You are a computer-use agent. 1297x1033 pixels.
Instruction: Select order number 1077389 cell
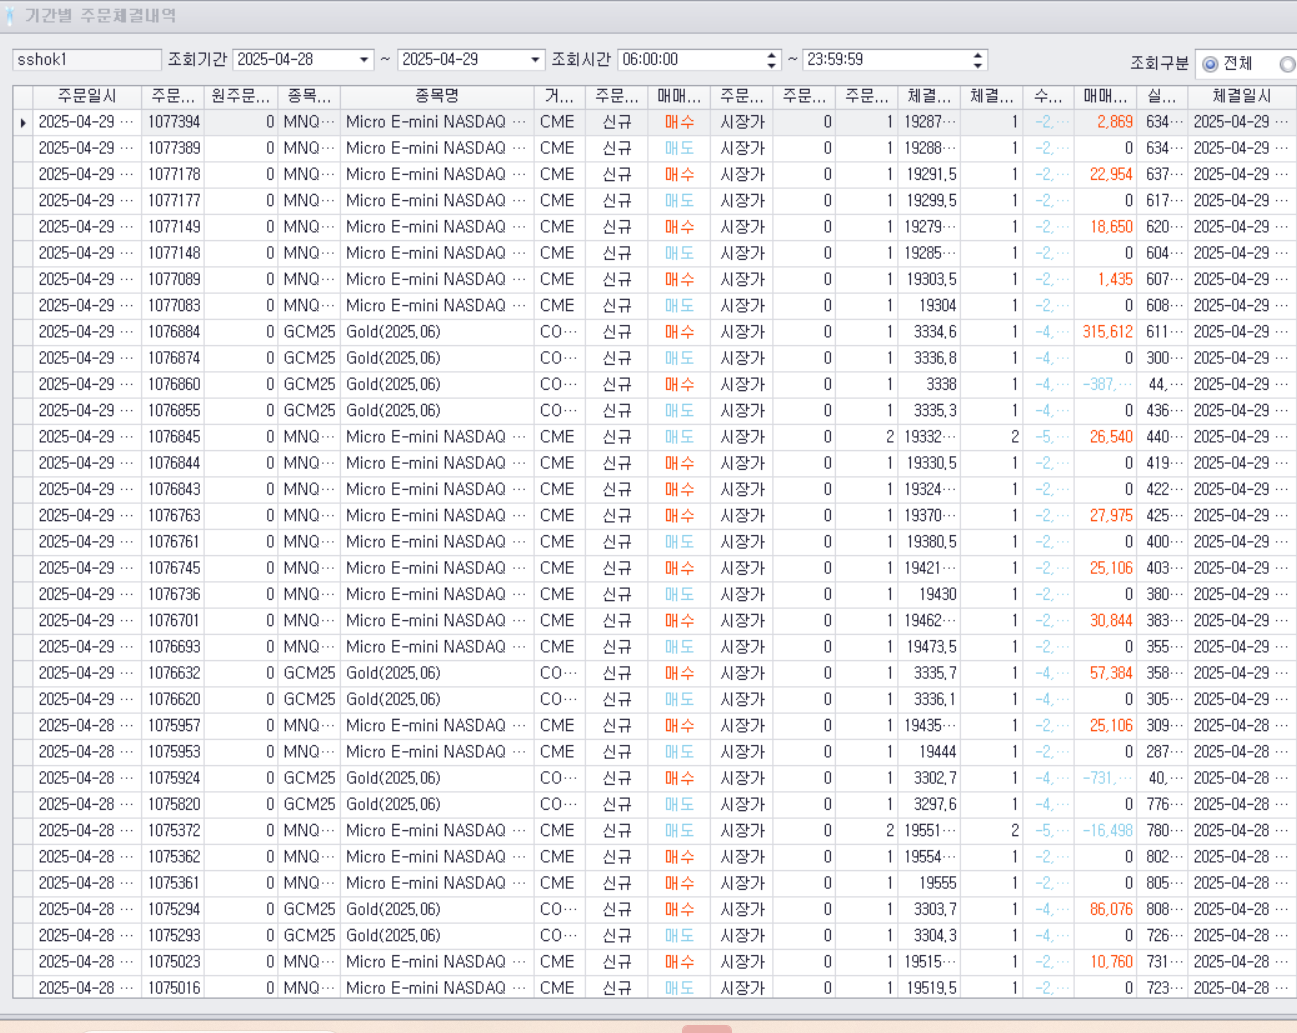(173, 148)
